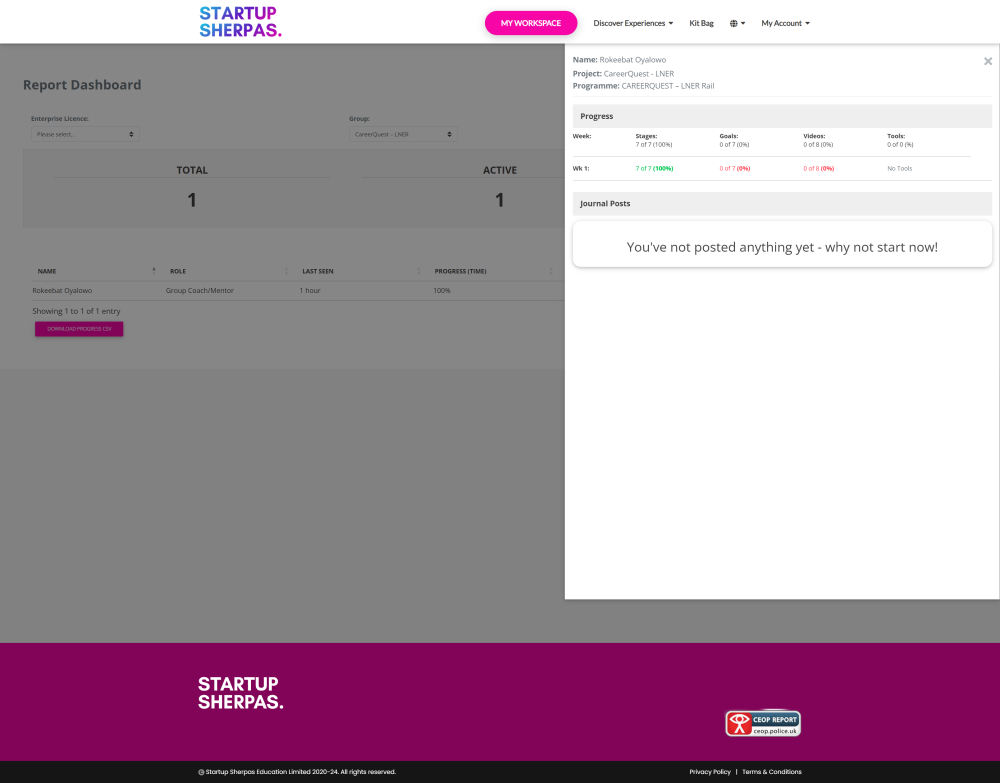This screenshot has height=783, width=1000.
Task: Click the 100% progress table cell
Action: (441, 290)
